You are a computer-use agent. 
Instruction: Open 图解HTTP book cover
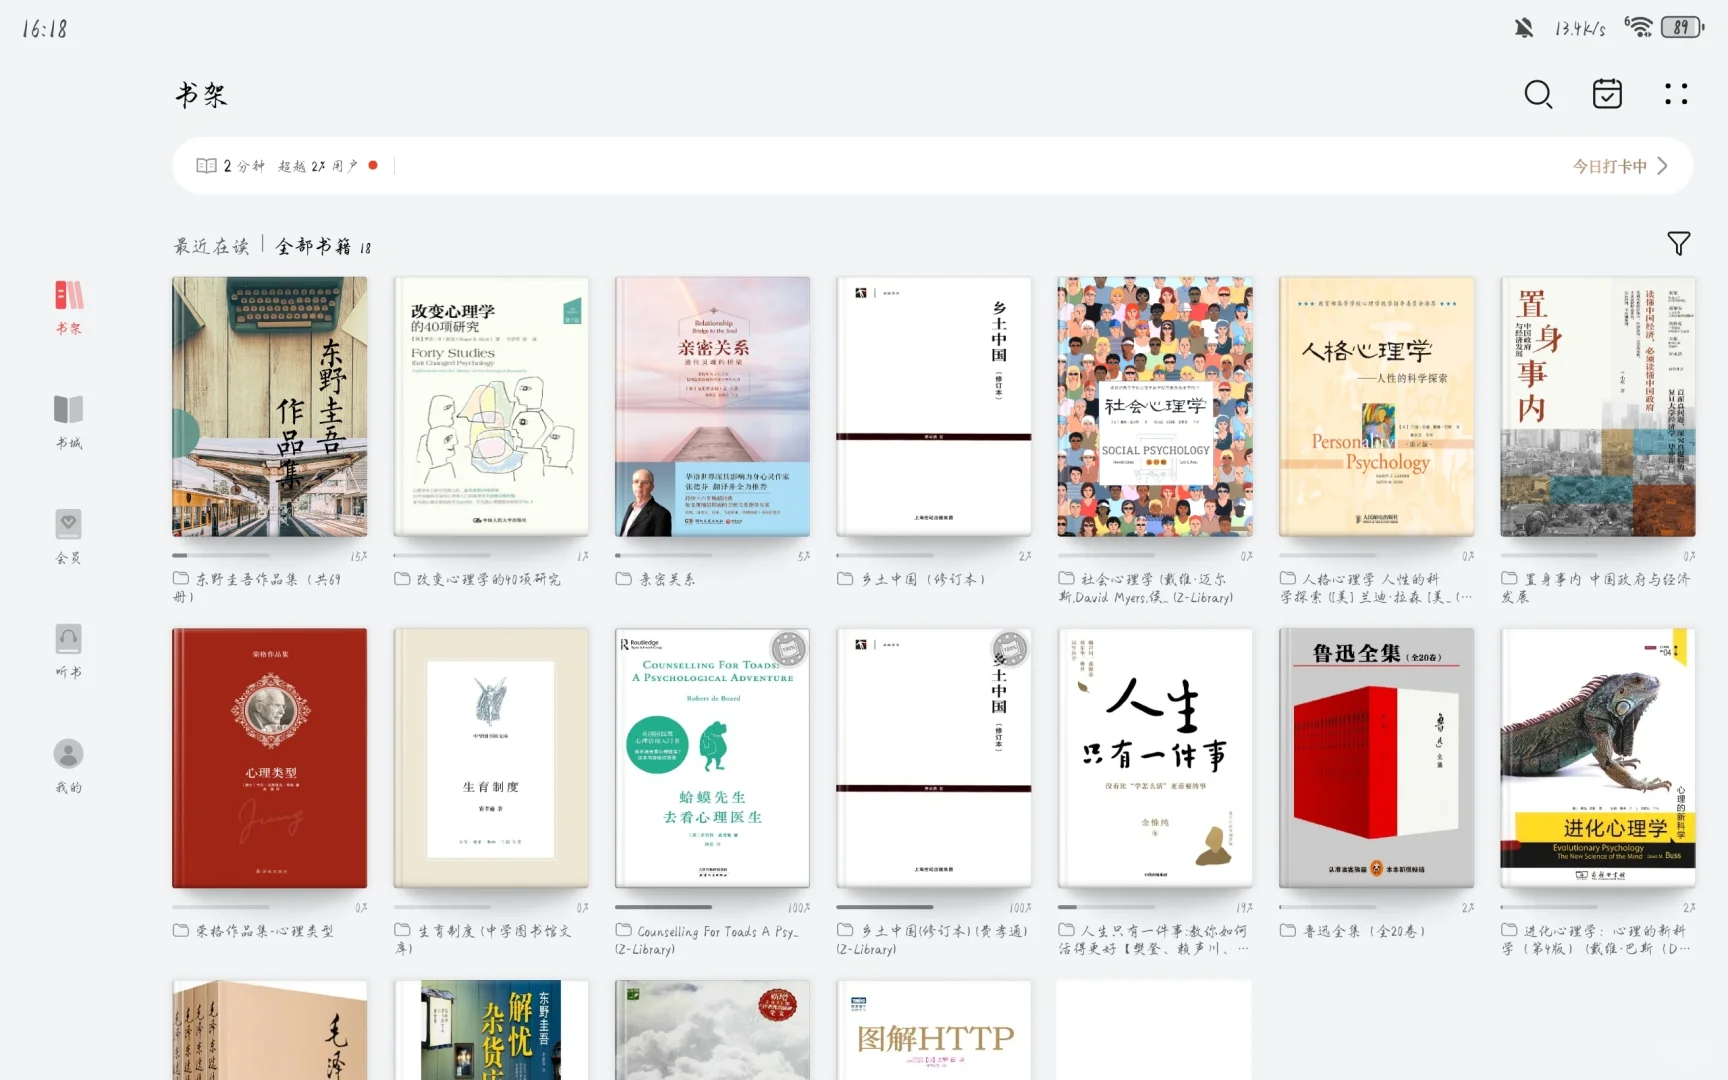click(934, 1030)
